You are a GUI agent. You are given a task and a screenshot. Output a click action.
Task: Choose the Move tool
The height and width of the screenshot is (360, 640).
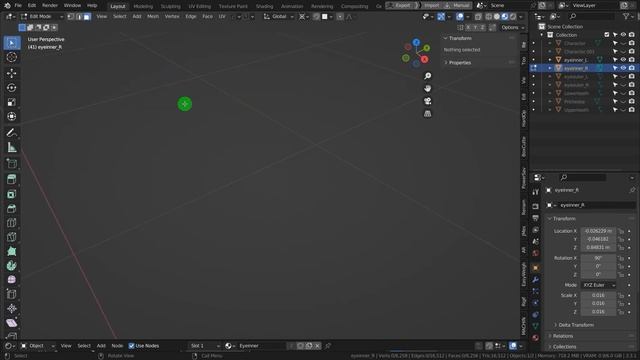[x=12, y=73]
